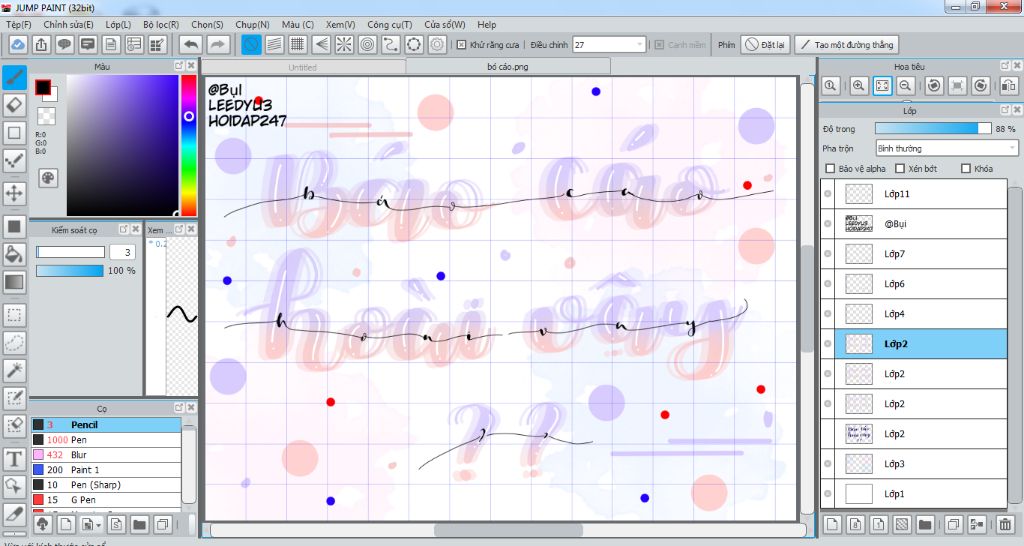The width and height of the screenshot is (1024, 546).
Task: Select the Lasso tool
Action: click(14, 343)
